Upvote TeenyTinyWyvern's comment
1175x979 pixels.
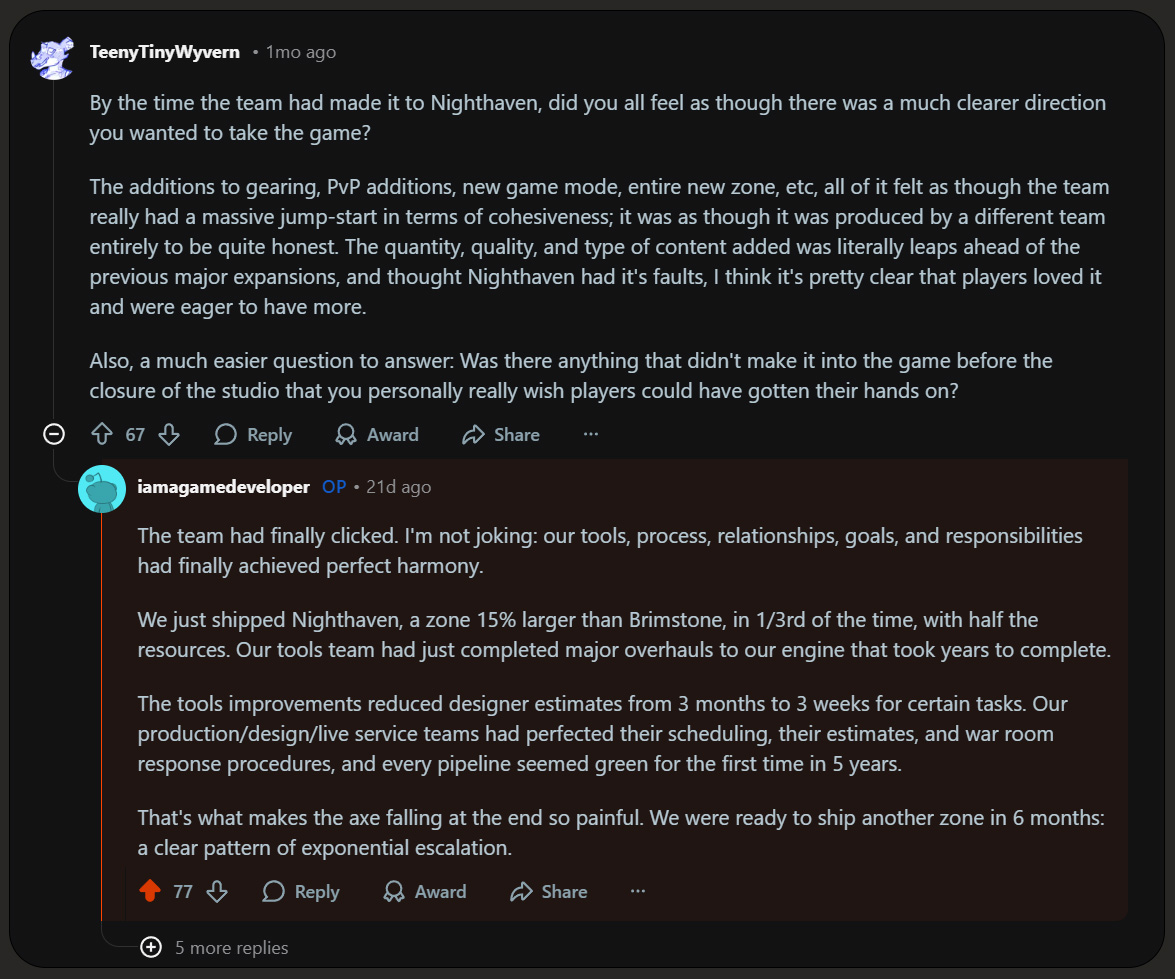tap(102, 434)
